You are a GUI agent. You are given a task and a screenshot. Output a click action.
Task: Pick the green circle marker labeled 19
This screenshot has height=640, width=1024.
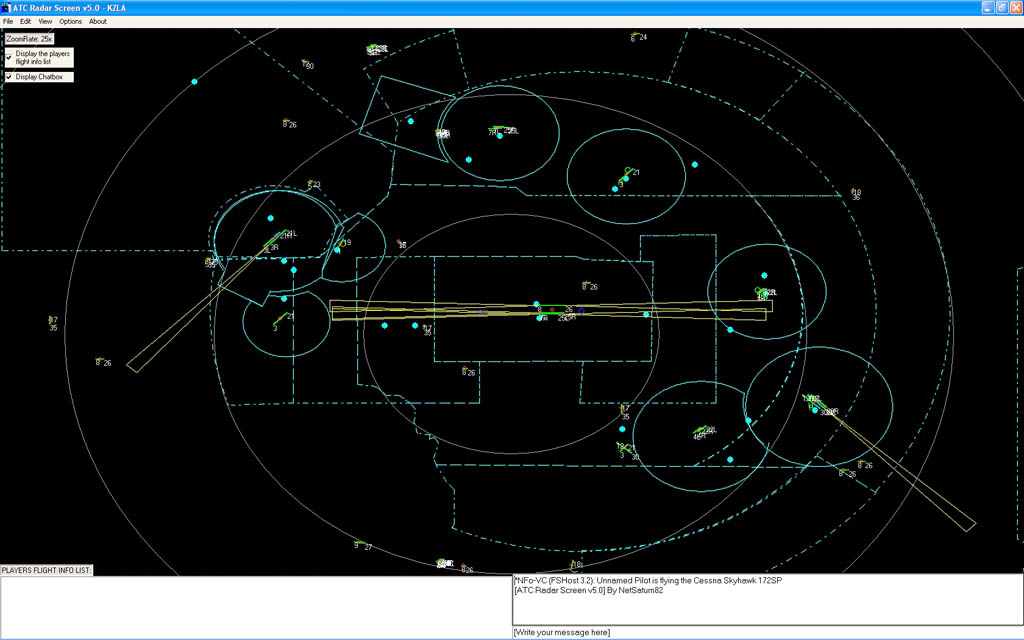click(x=344, y=242)
